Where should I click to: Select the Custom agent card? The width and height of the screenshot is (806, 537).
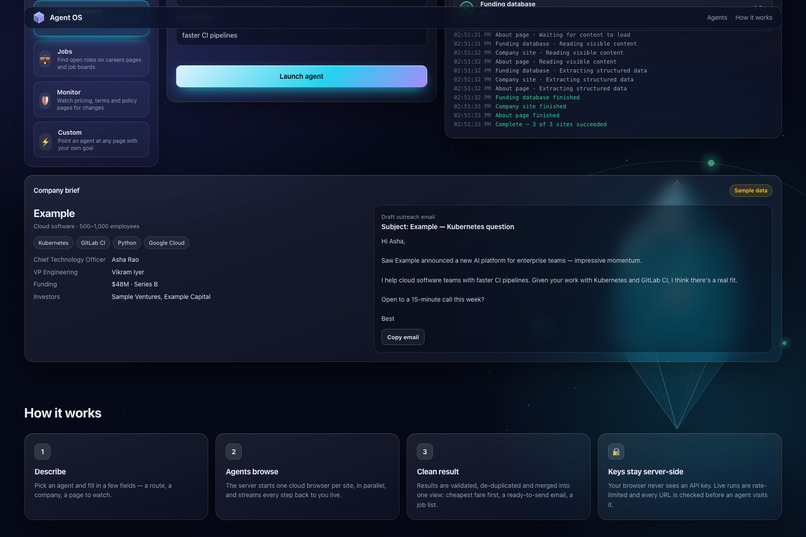tap(91, 140)
